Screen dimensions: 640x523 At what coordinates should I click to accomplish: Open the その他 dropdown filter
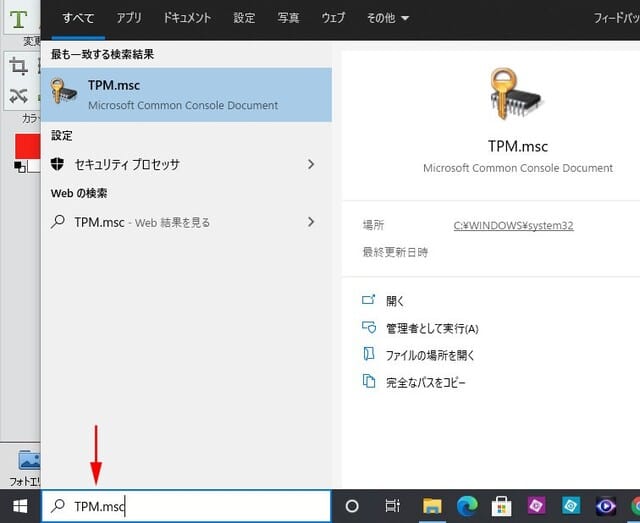point(388,18)
